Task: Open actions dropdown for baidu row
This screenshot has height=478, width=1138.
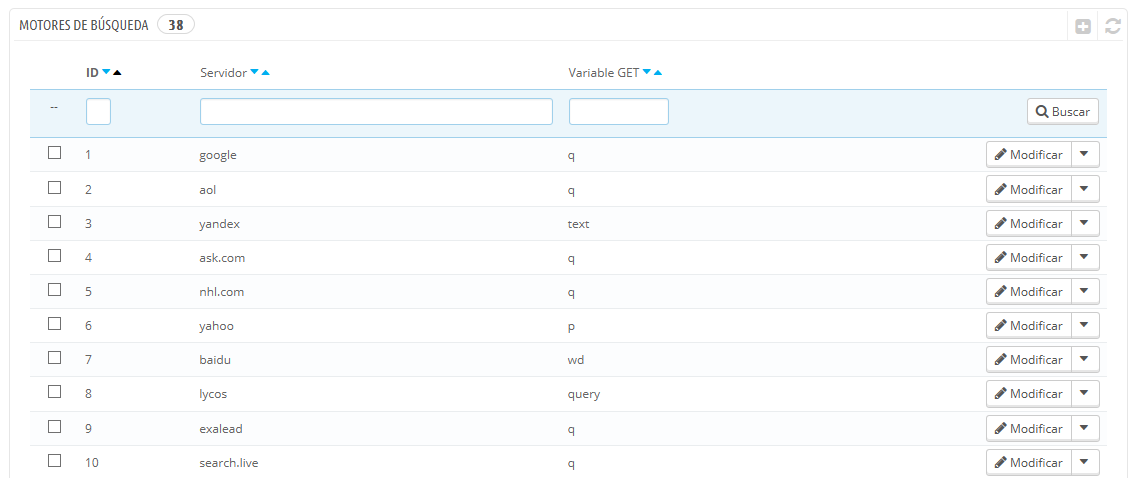Action: 1085,360
